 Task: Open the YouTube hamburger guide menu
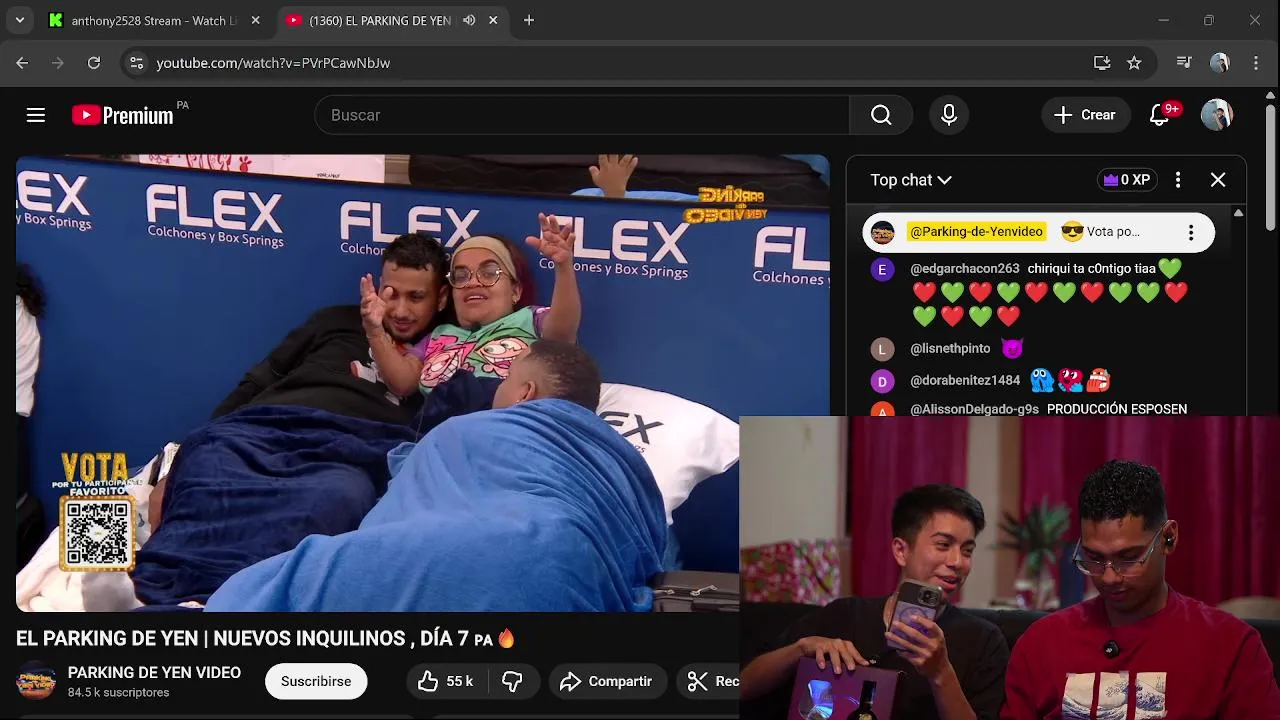(x=36, y=115)
